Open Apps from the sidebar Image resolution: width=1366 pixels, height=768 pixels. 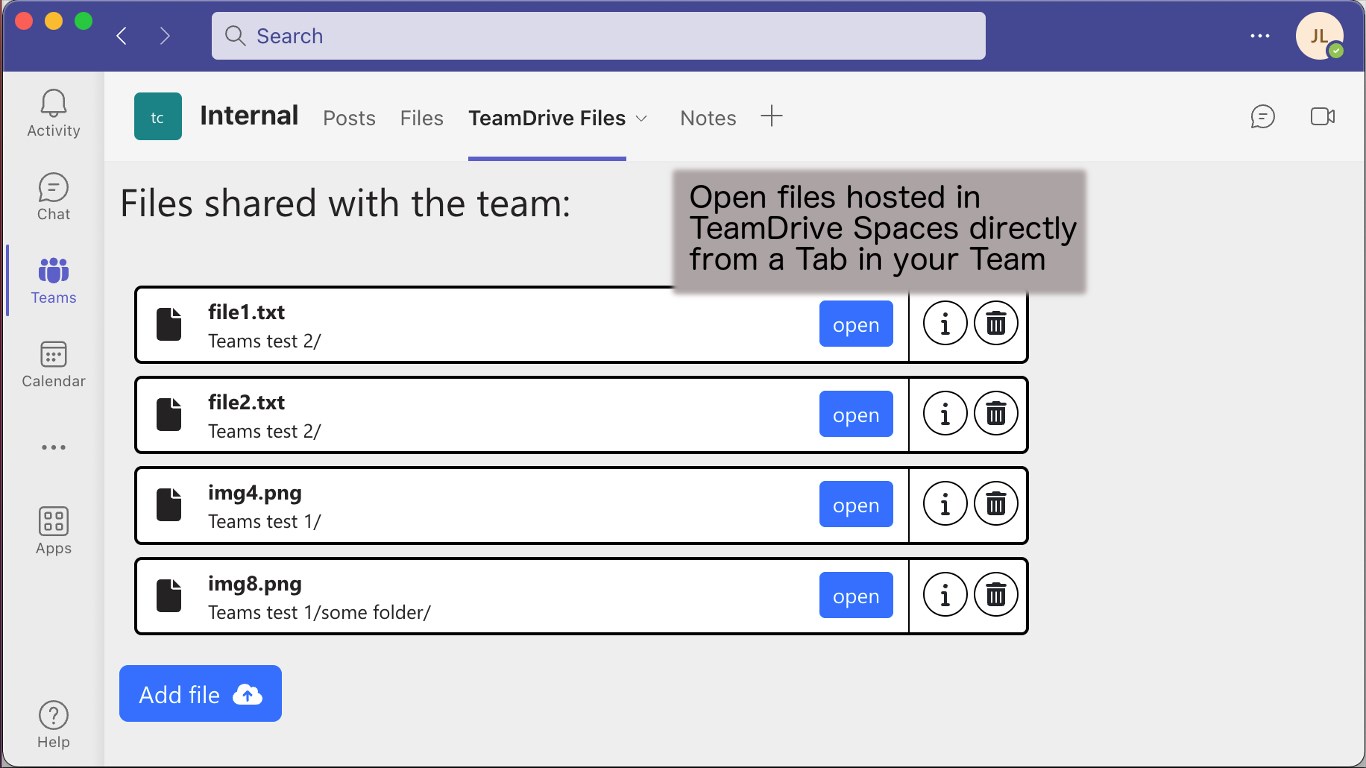pyautogui.click(x=53, y=531)
